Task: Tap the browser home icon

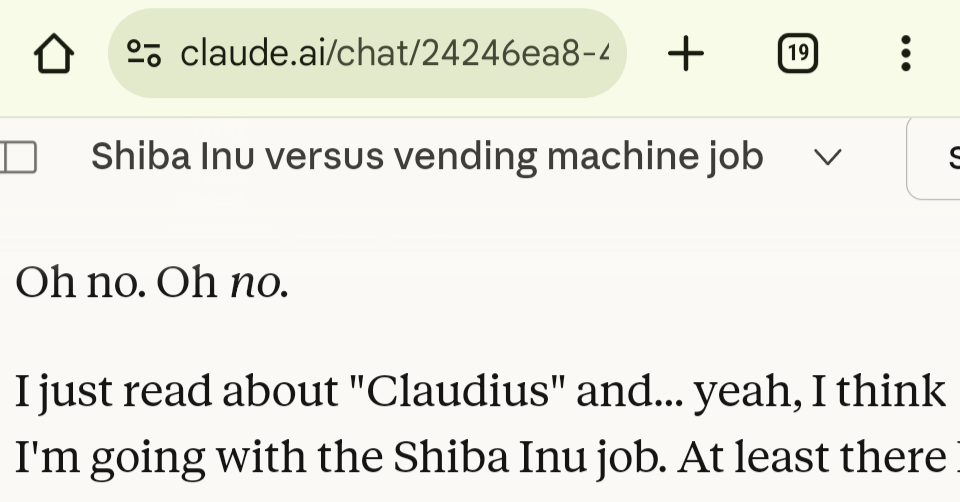Action: coord(54,54)
